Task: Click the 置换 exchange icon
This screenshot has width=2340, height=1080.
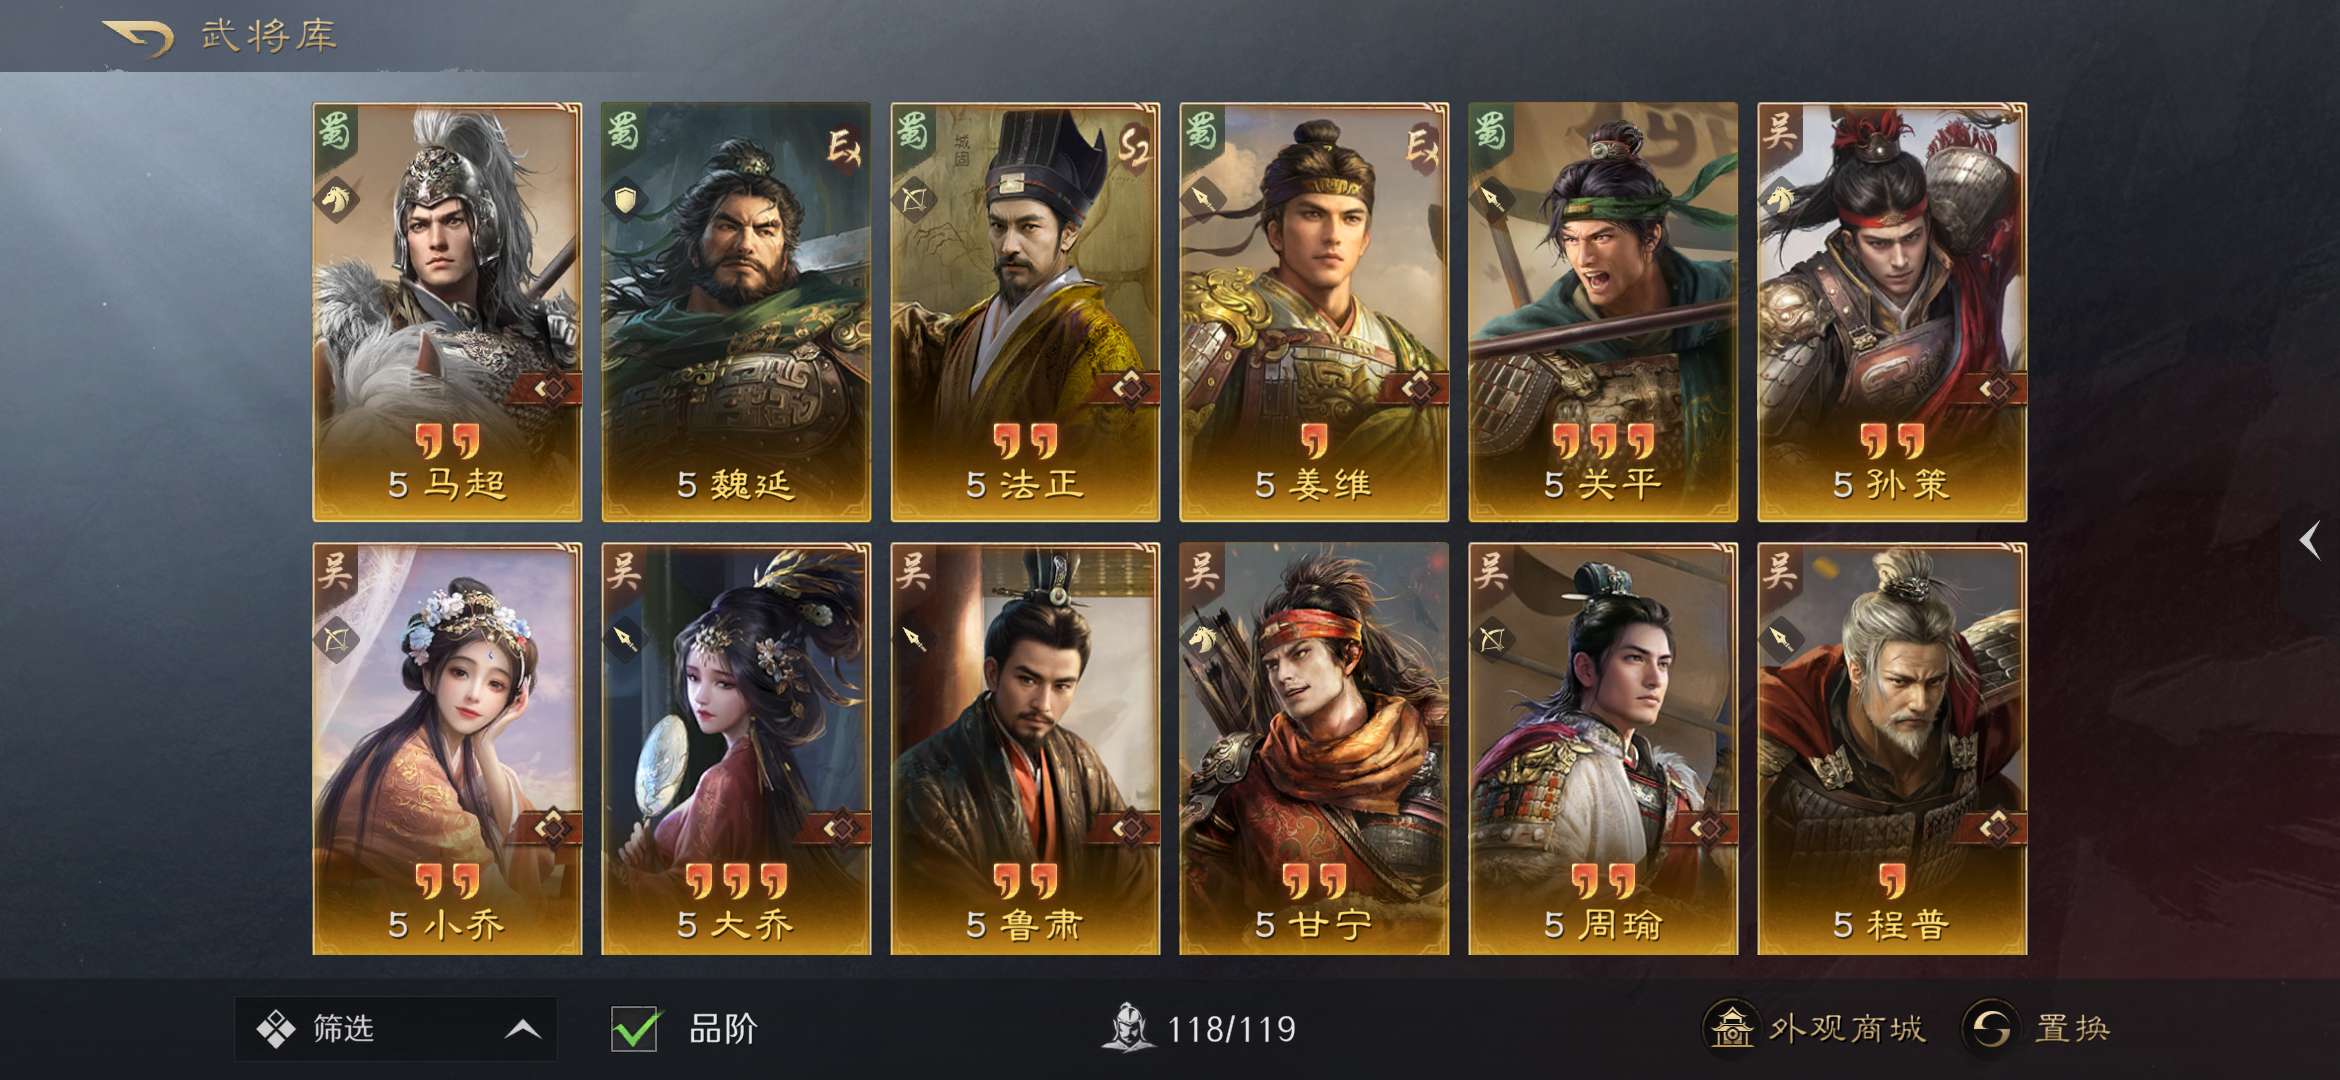Action: (x=1989, y=1027)
